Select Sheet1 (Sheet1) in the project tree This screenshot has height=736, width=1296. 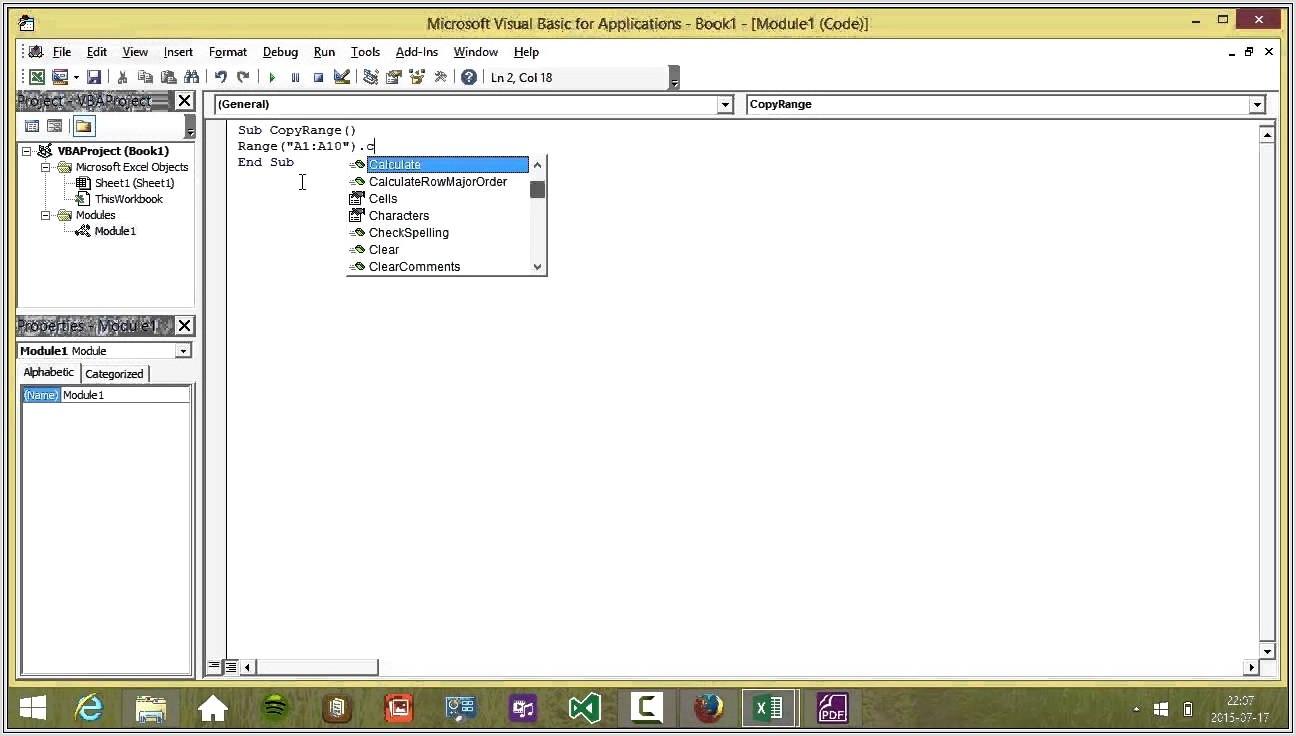click(x=134, y=183)
